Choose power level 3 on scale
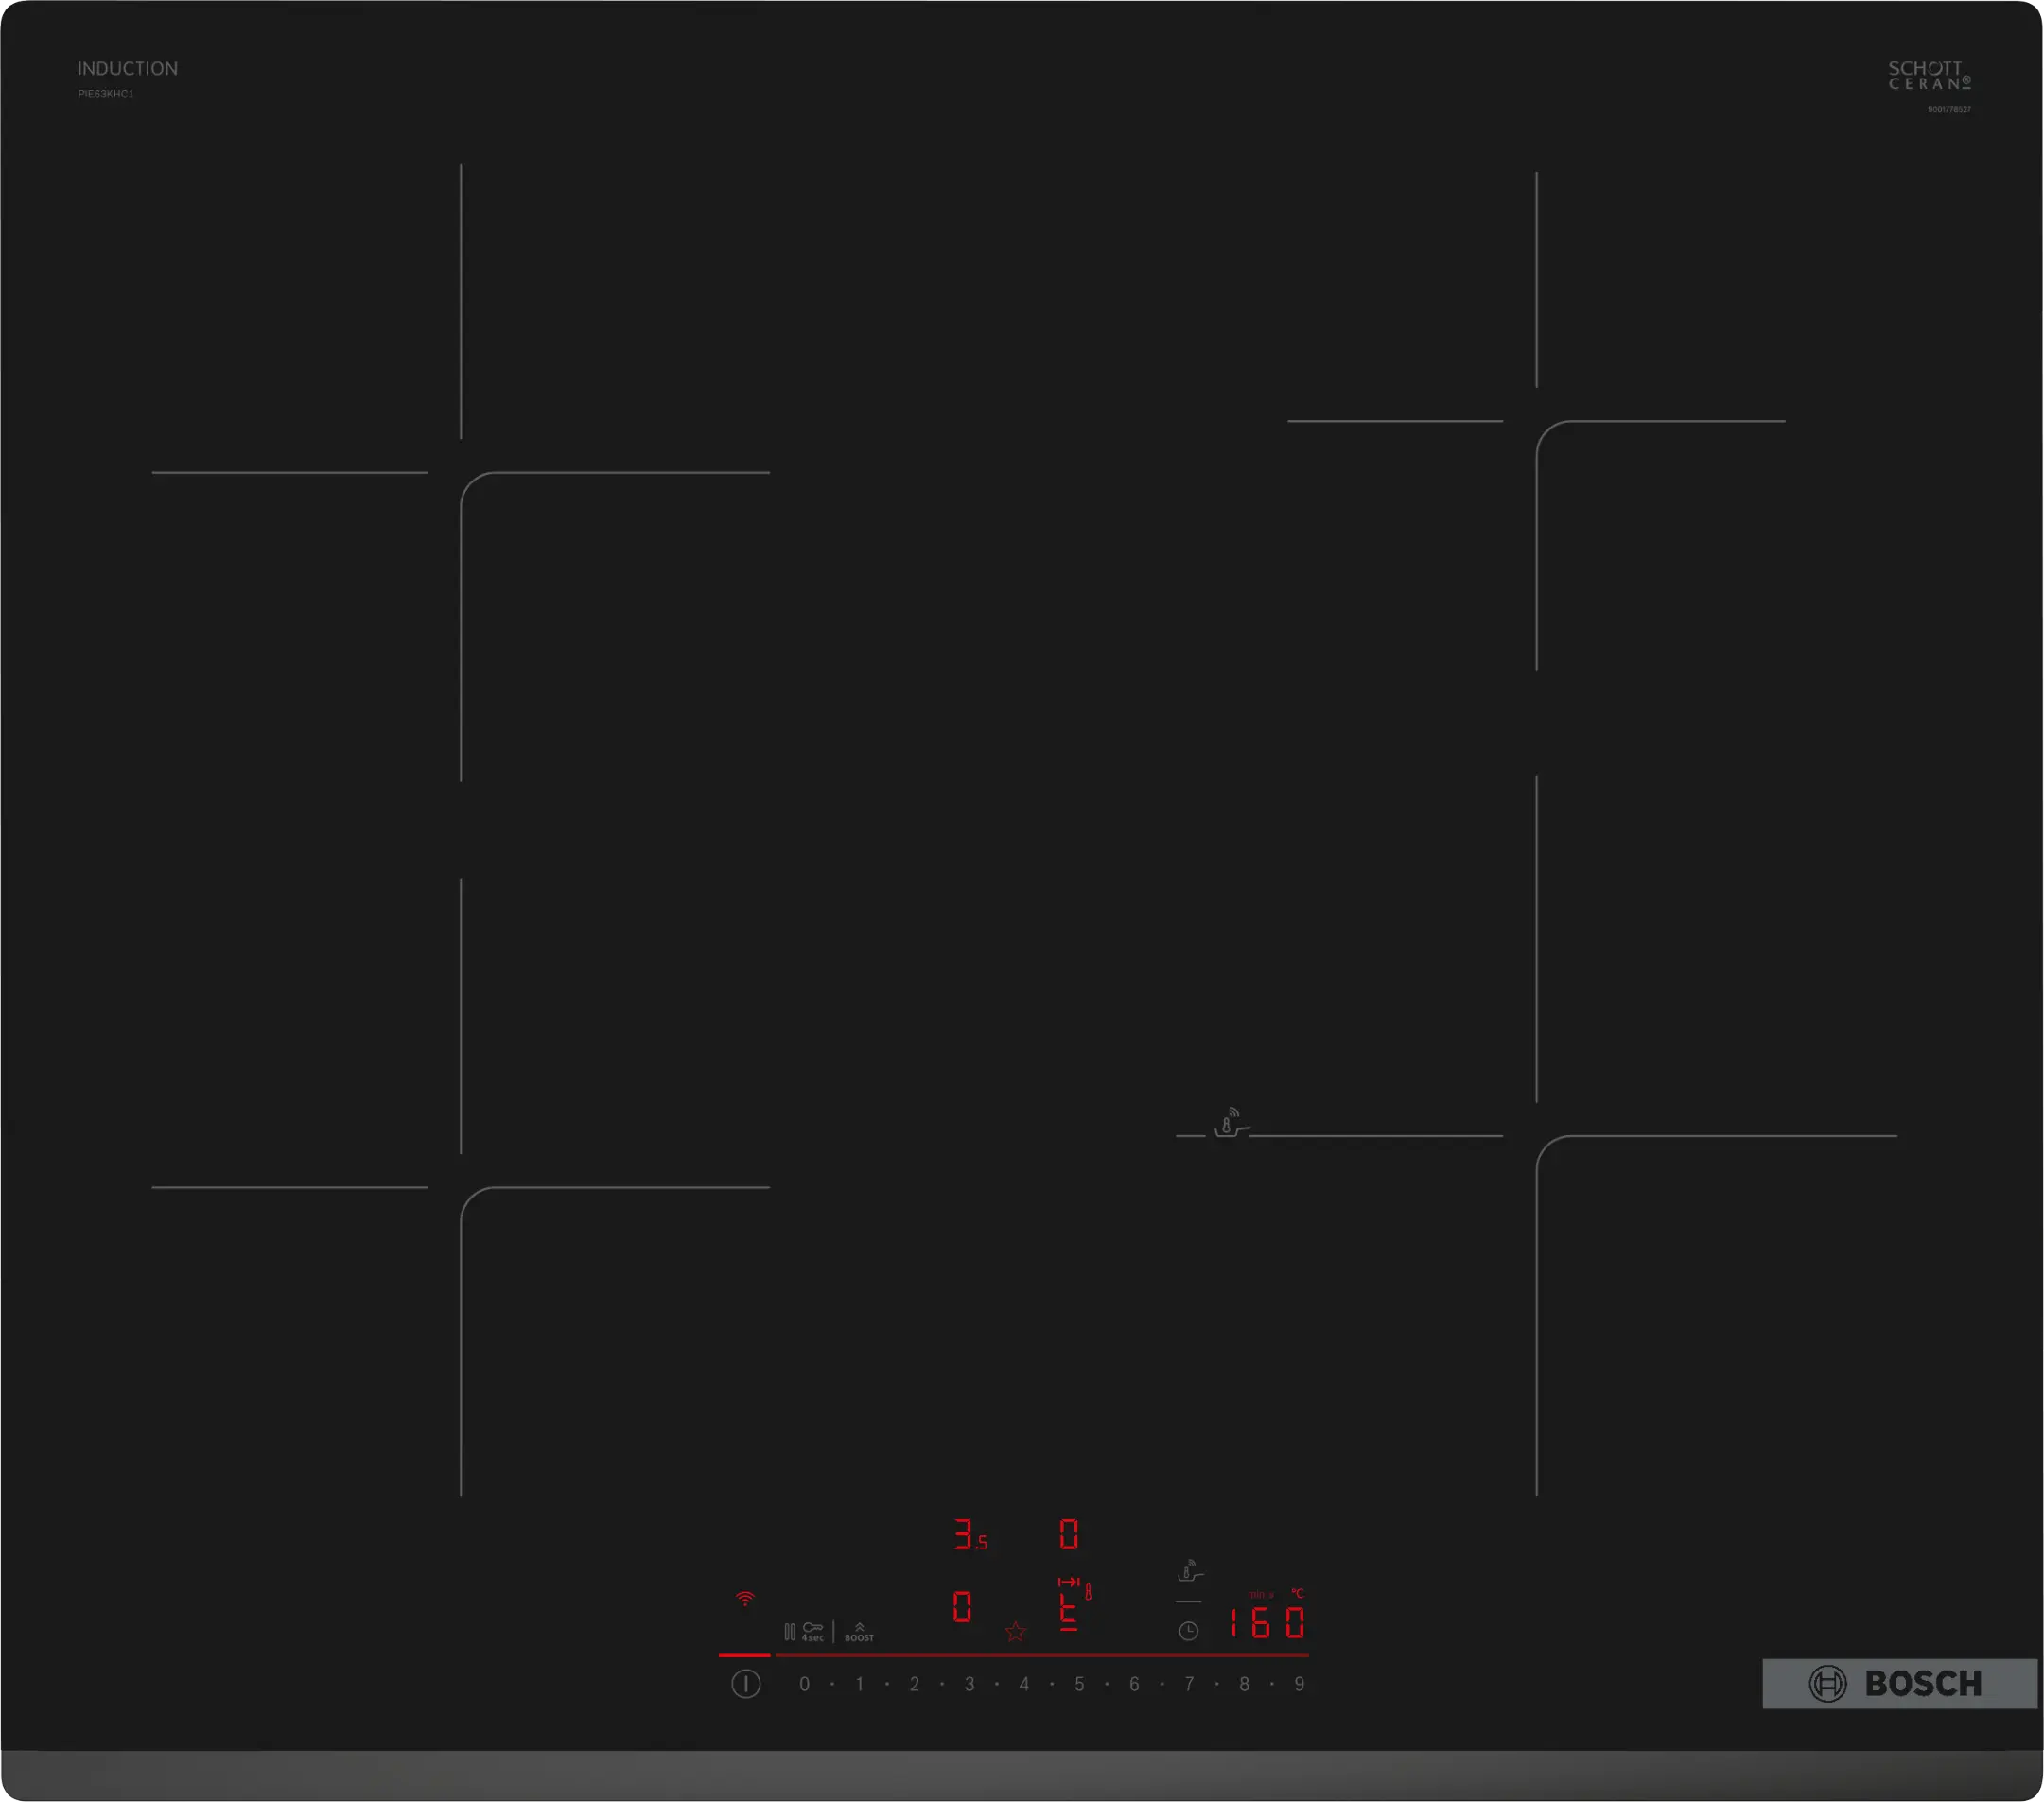2044x1802 pixels. pyautogui.click(x=969, y=1685)
